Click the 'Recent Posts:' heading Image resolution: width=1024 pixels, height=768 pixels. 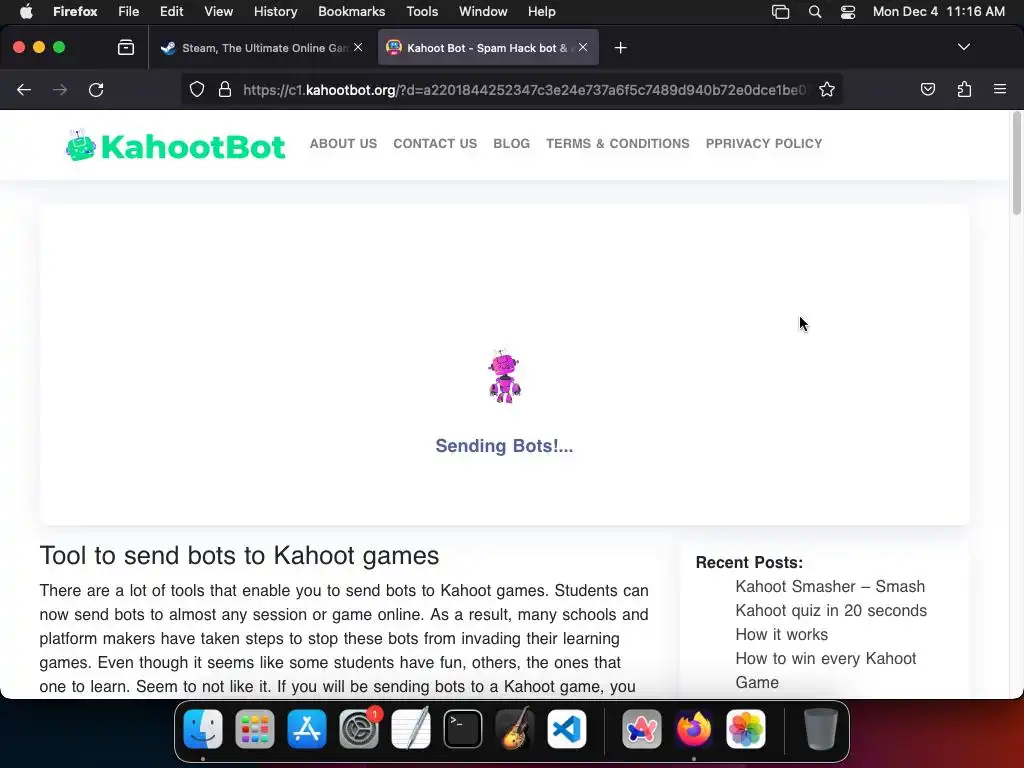749,562
